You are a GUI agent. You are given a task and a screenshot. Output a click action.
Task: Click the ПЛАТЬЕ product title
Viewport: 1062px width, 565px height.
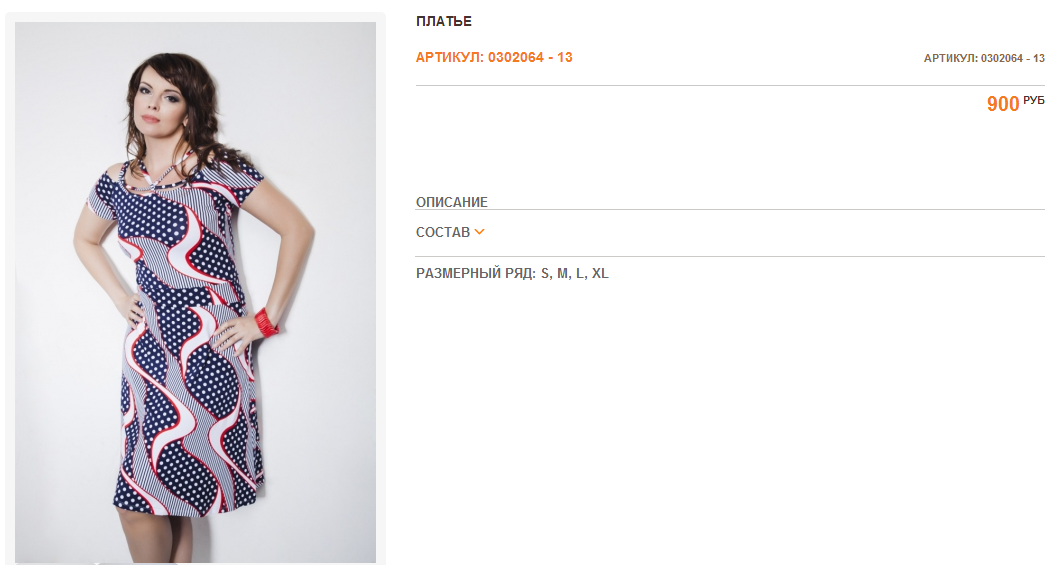coord(444,21)
